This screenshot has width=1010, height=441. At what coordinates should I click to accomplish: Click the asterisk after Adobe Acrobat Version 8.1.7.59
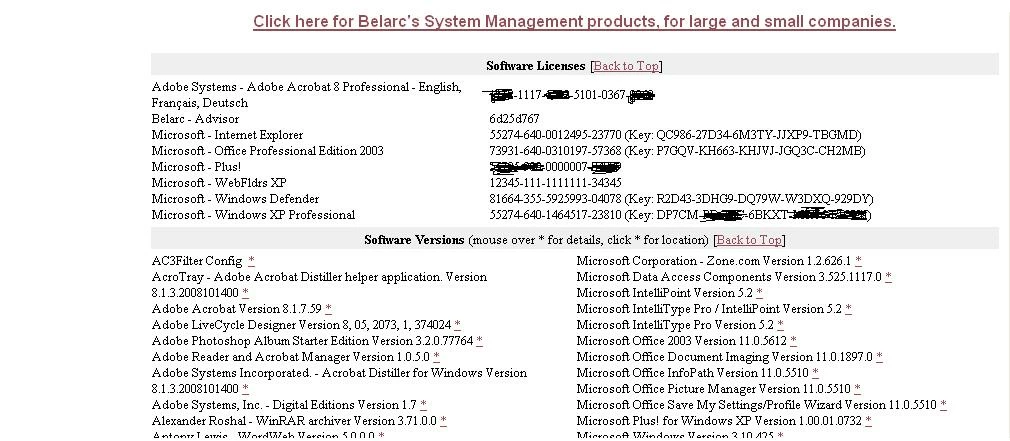(329, 309)
